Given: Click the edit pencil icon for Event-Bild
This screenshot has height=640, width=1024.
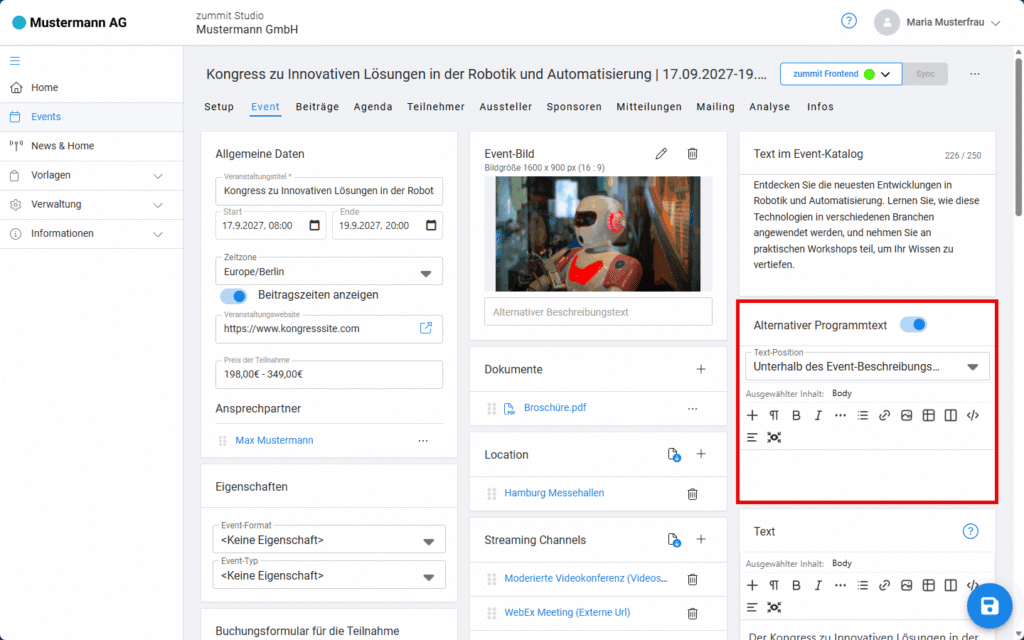Looking at the screenshot, I should tap(661, 154).
